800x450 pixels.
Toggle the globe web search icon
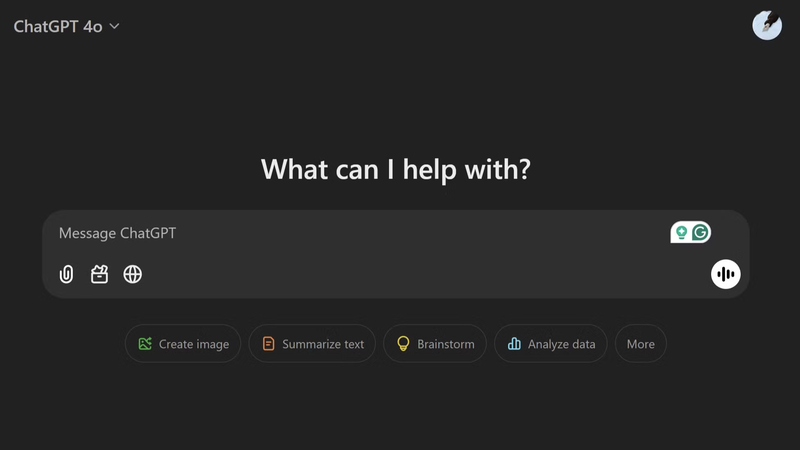132,274
